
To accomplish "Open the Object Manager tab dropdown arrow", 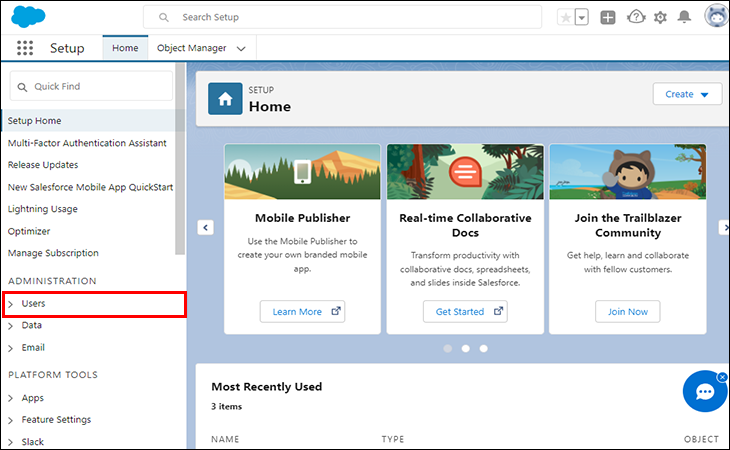I will tap(240, 48).
